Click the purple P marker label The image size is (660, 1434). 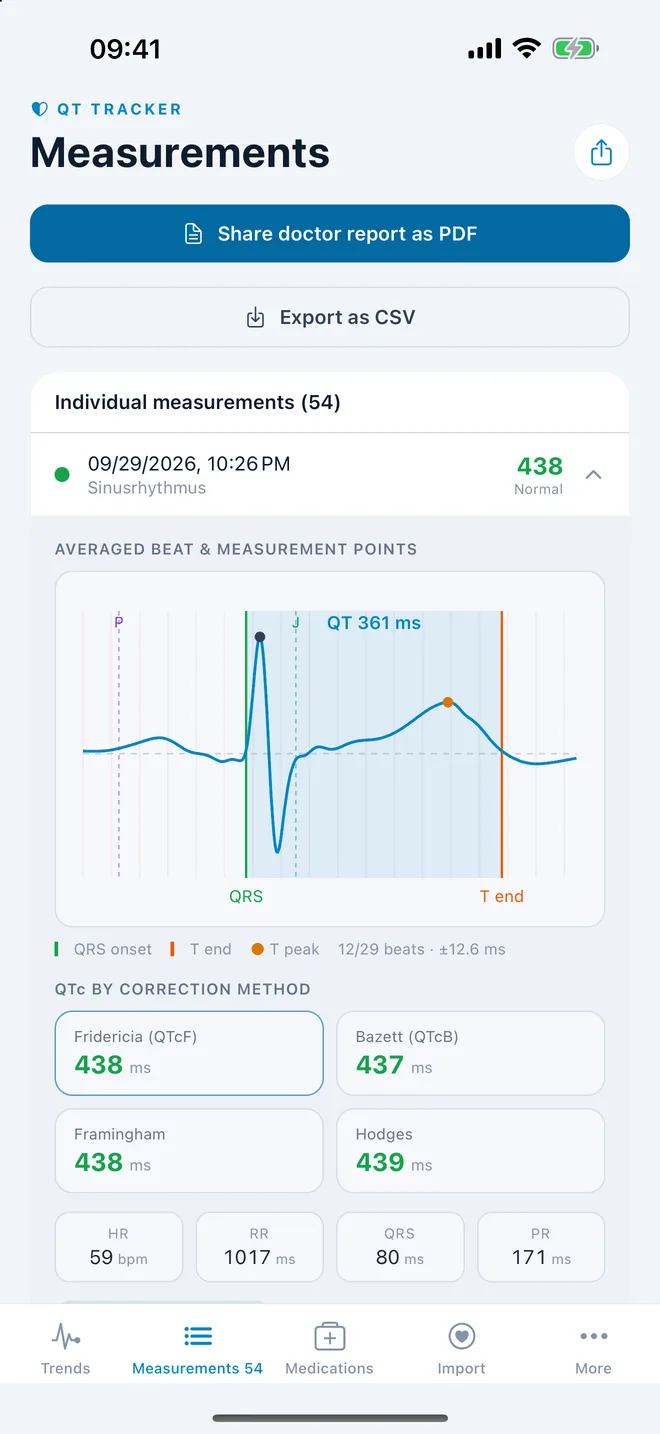pos(119,622)
